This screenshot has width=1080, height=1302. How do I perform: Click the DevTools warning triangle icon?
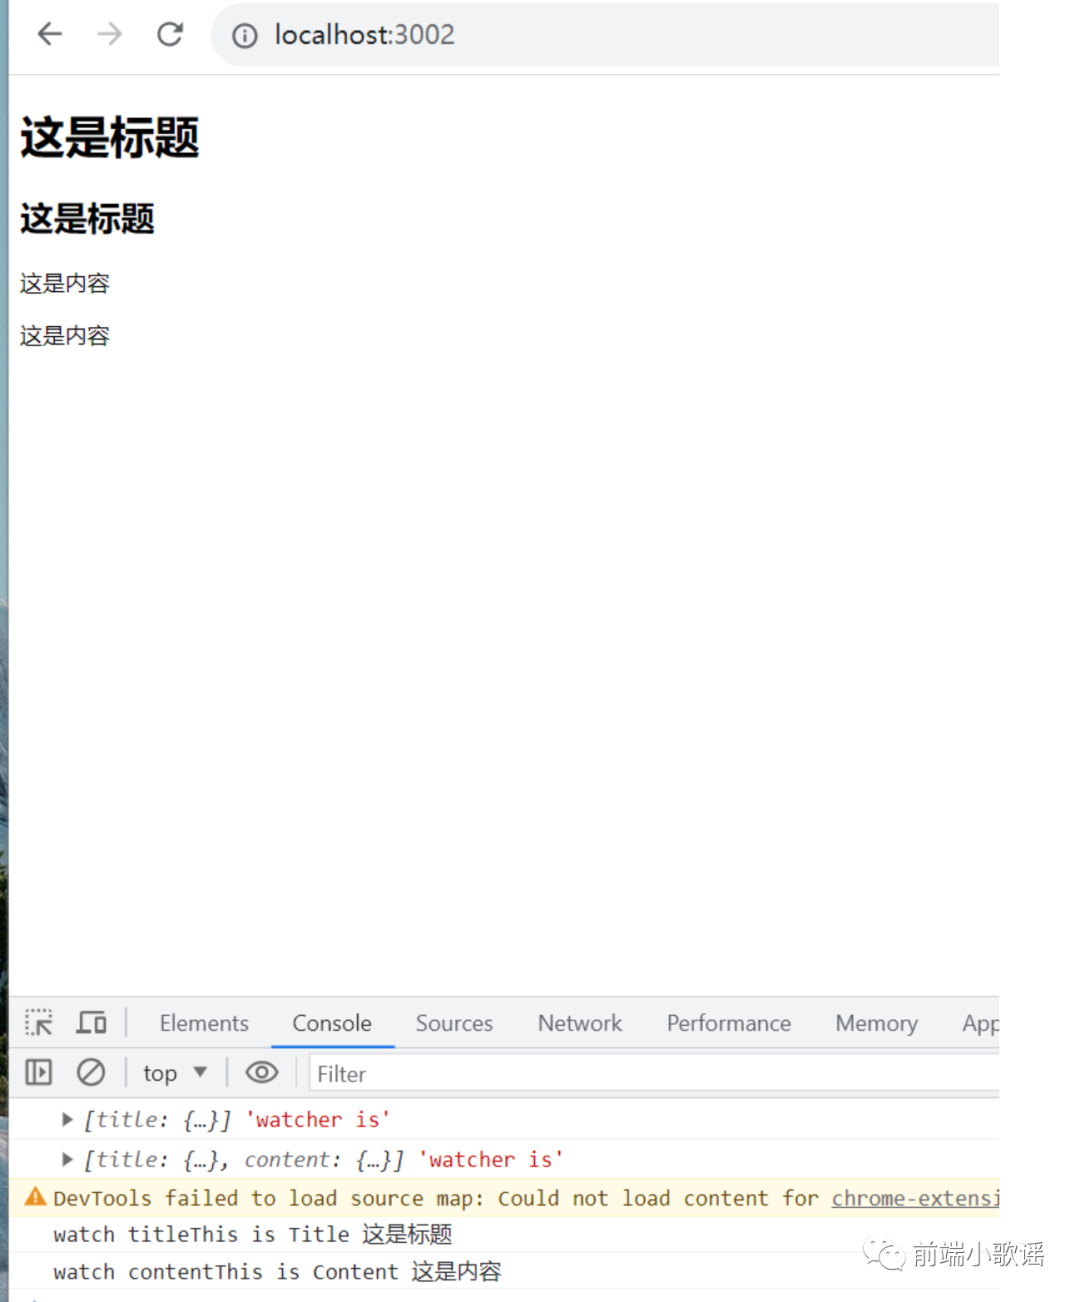click(36, 1196)
